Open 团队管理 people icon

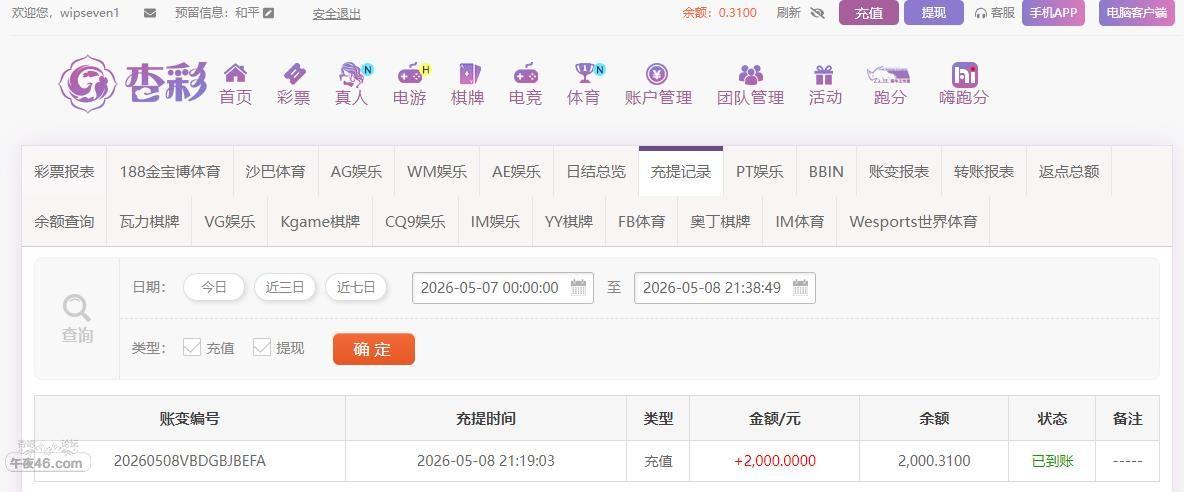[751, 74]
